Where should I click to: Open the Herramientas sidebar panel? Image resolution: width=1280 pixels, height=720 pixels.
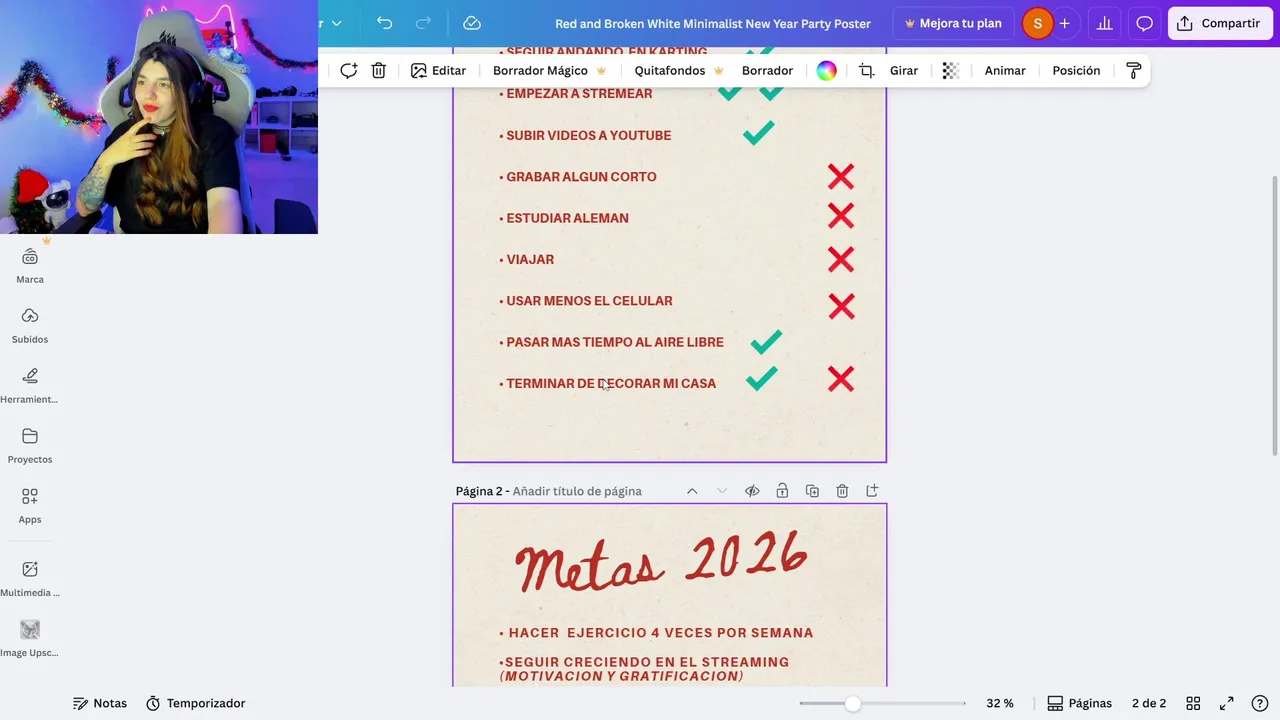pyautogui.click(x=30, y=386)
